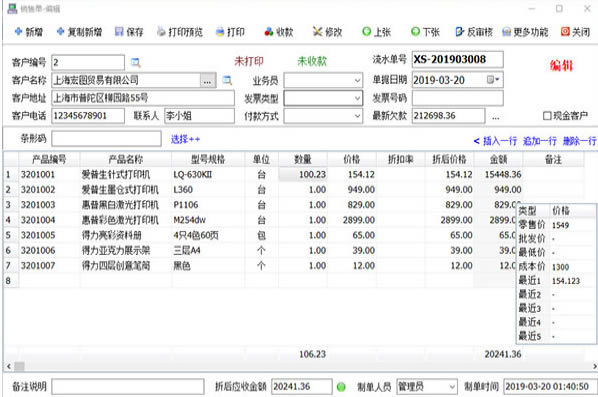Screen dimensions: 598x397
Task: Click 反审核 un-audit menu item
Action: (x=474, y=32)
